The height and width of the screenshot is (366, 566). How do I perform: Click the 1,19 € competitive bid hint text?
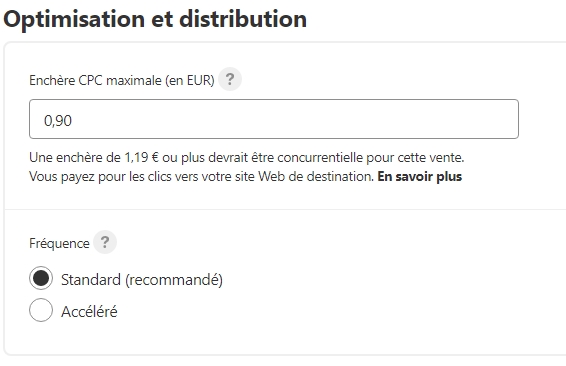(x=247, y=158)
